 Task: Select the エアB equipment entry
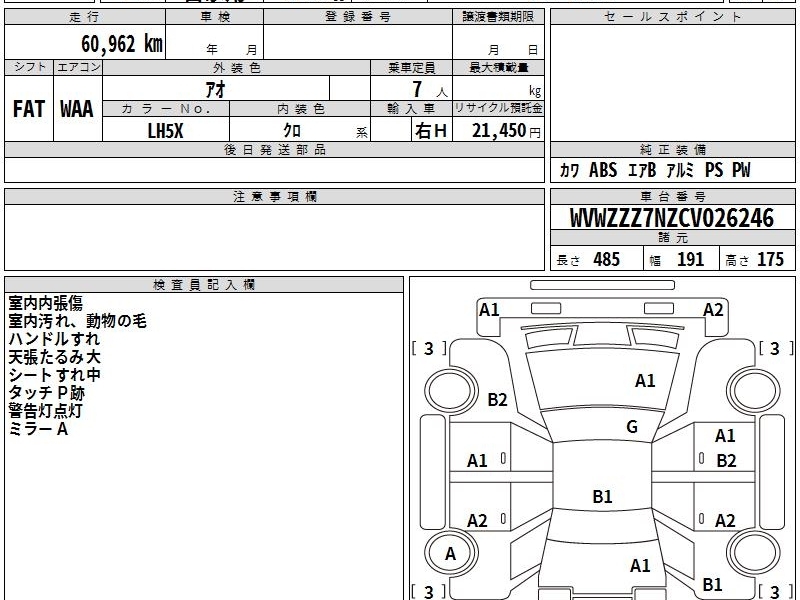(642, 170)
